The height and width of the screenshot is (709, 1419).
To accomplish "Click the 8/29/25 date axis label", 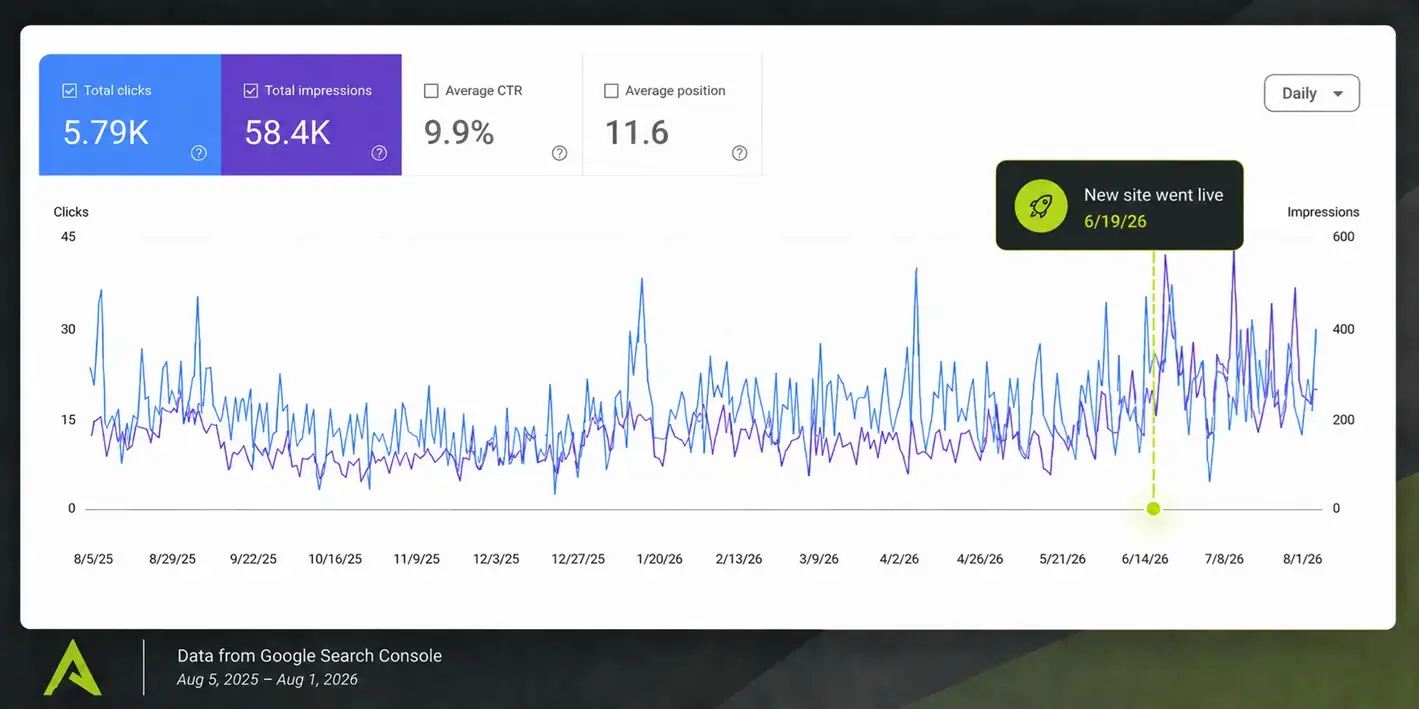I will point(172,559).
